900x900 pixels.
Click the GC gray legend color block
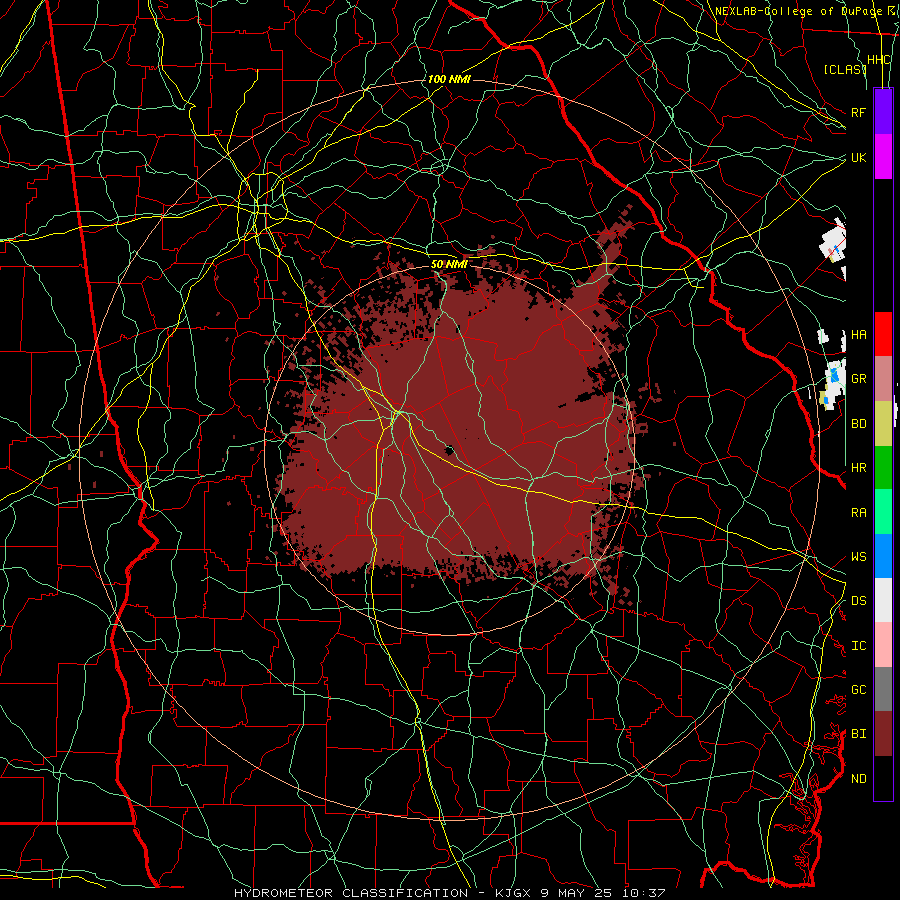[883, 689]
